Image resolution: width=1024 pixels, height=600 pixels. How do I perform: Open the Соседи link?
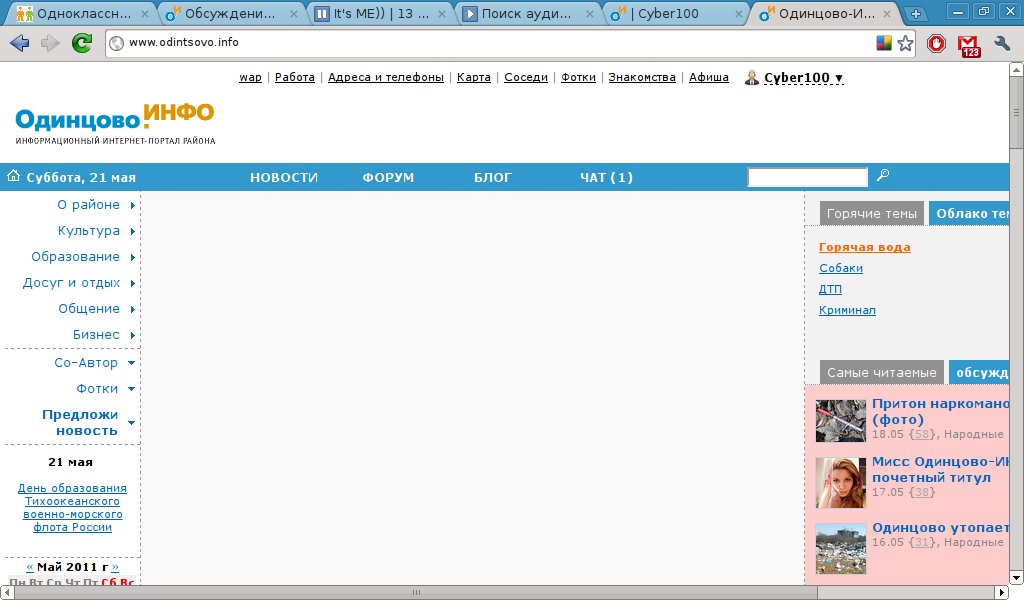click(526, 77)
